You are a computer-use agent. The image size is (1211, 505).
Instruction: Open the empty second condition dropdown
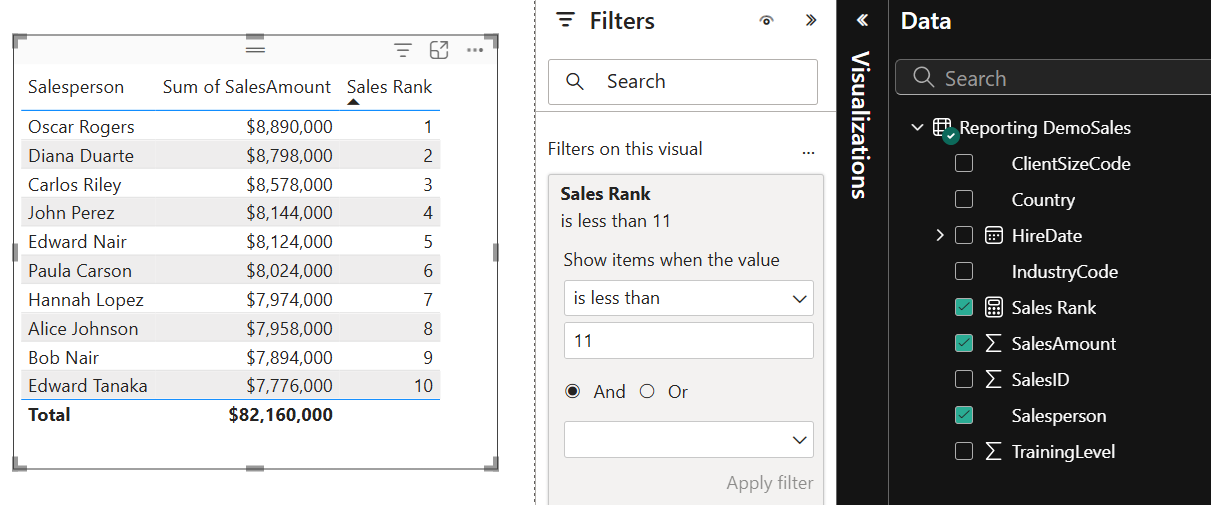point(689,440)
